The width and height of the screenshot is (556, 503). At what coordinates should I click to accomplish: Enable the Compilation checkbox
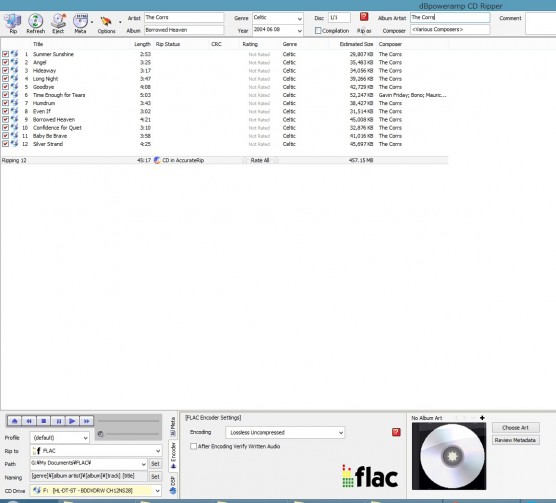[x=318, y=31]
